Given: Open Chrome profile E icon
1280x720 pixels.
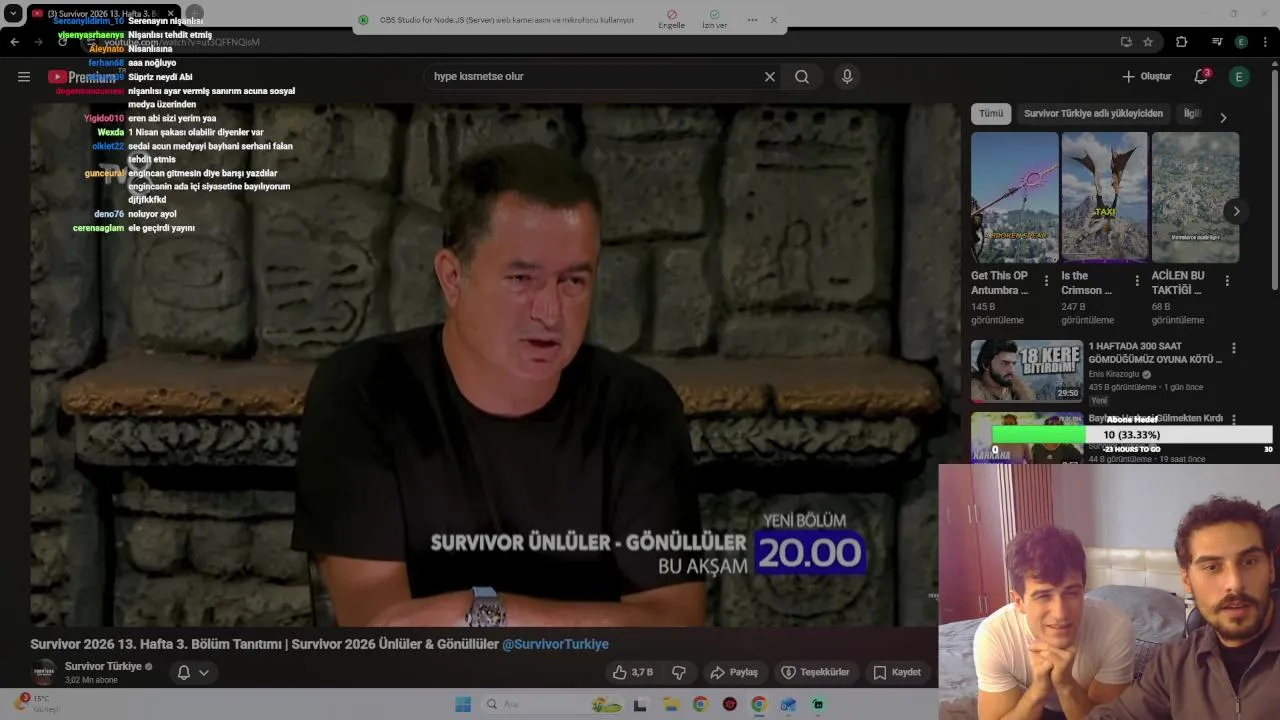Looking at the screenshot, I should pyautogui.click(x=1241, y=42).
